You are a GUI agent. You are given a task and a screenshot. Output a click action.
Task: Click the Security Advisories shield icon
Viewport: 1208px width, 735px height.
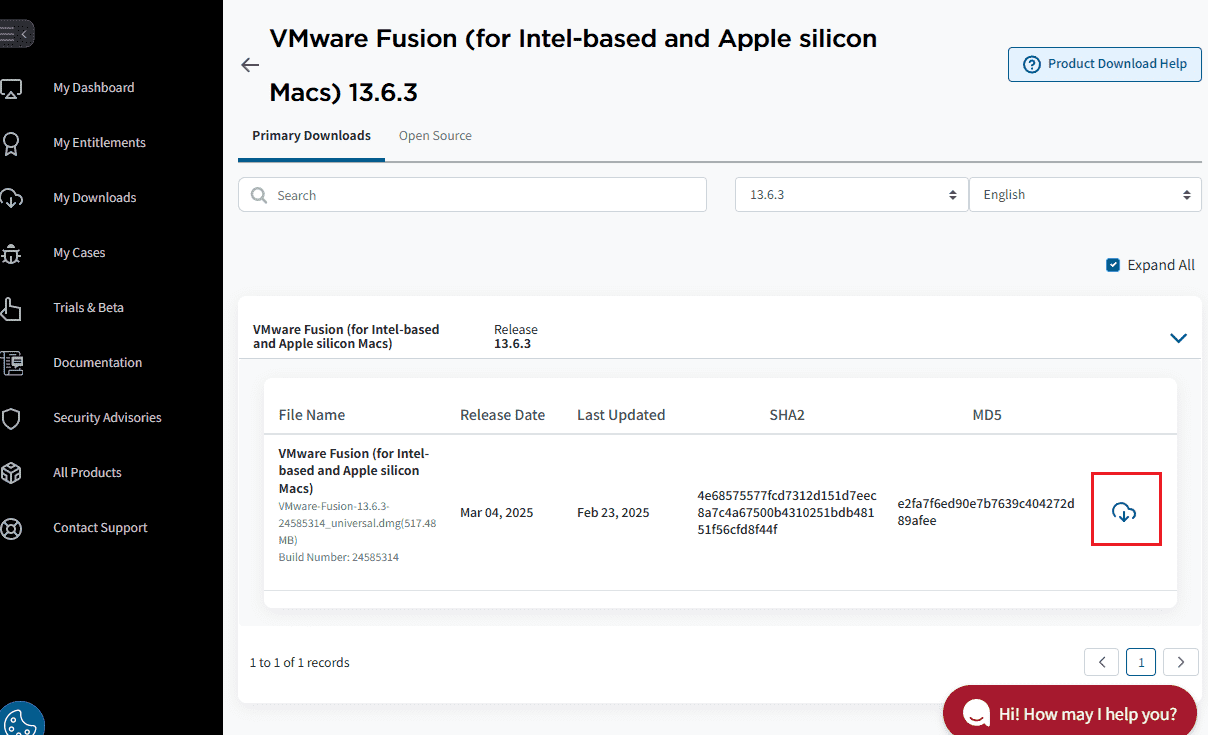point(11,418)
